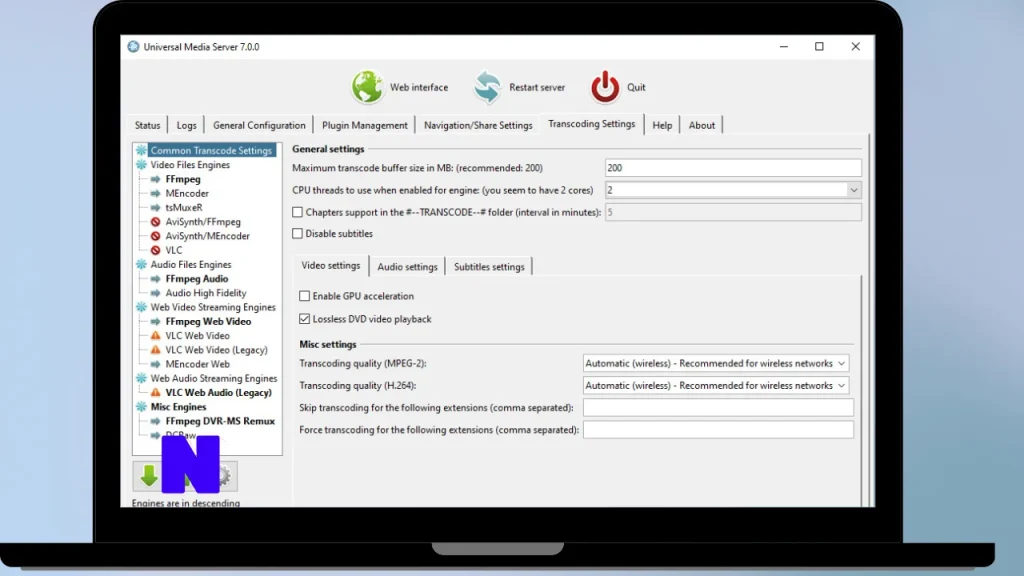Click warning icon beside VLC Web Video (Legacy)
The width and height of the screenshot is (1024, 576).
[x=155, y=350]
